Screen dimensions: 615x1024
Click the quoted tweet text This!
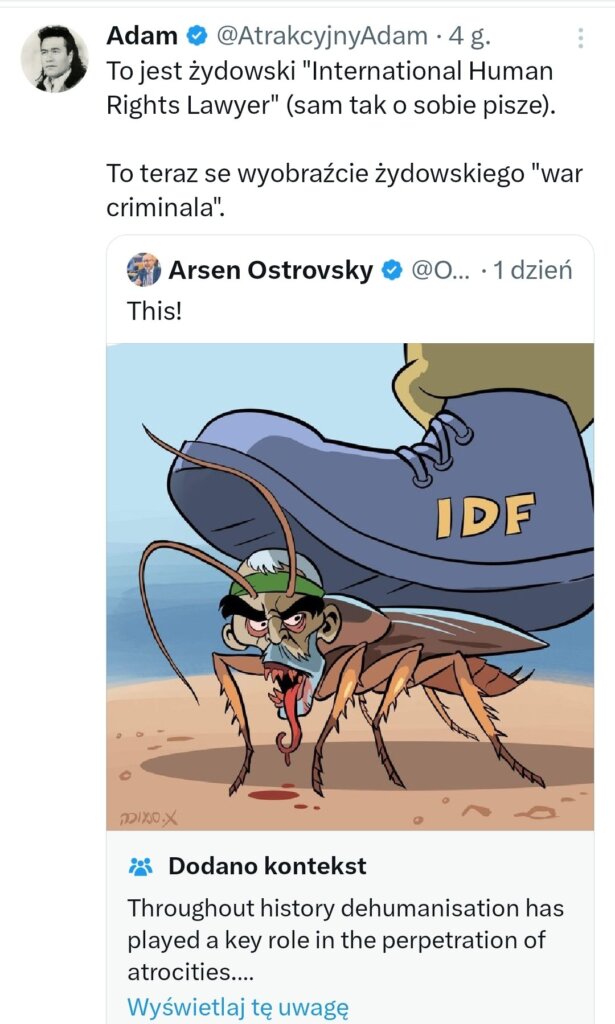tap(154, 311)
